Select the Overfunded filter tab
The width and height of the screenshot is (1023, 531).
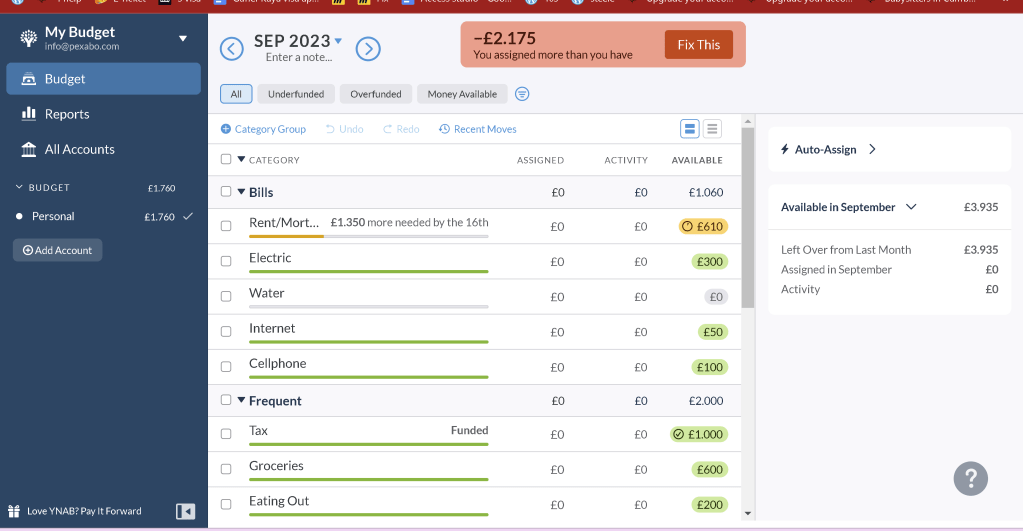coord(376,94)
